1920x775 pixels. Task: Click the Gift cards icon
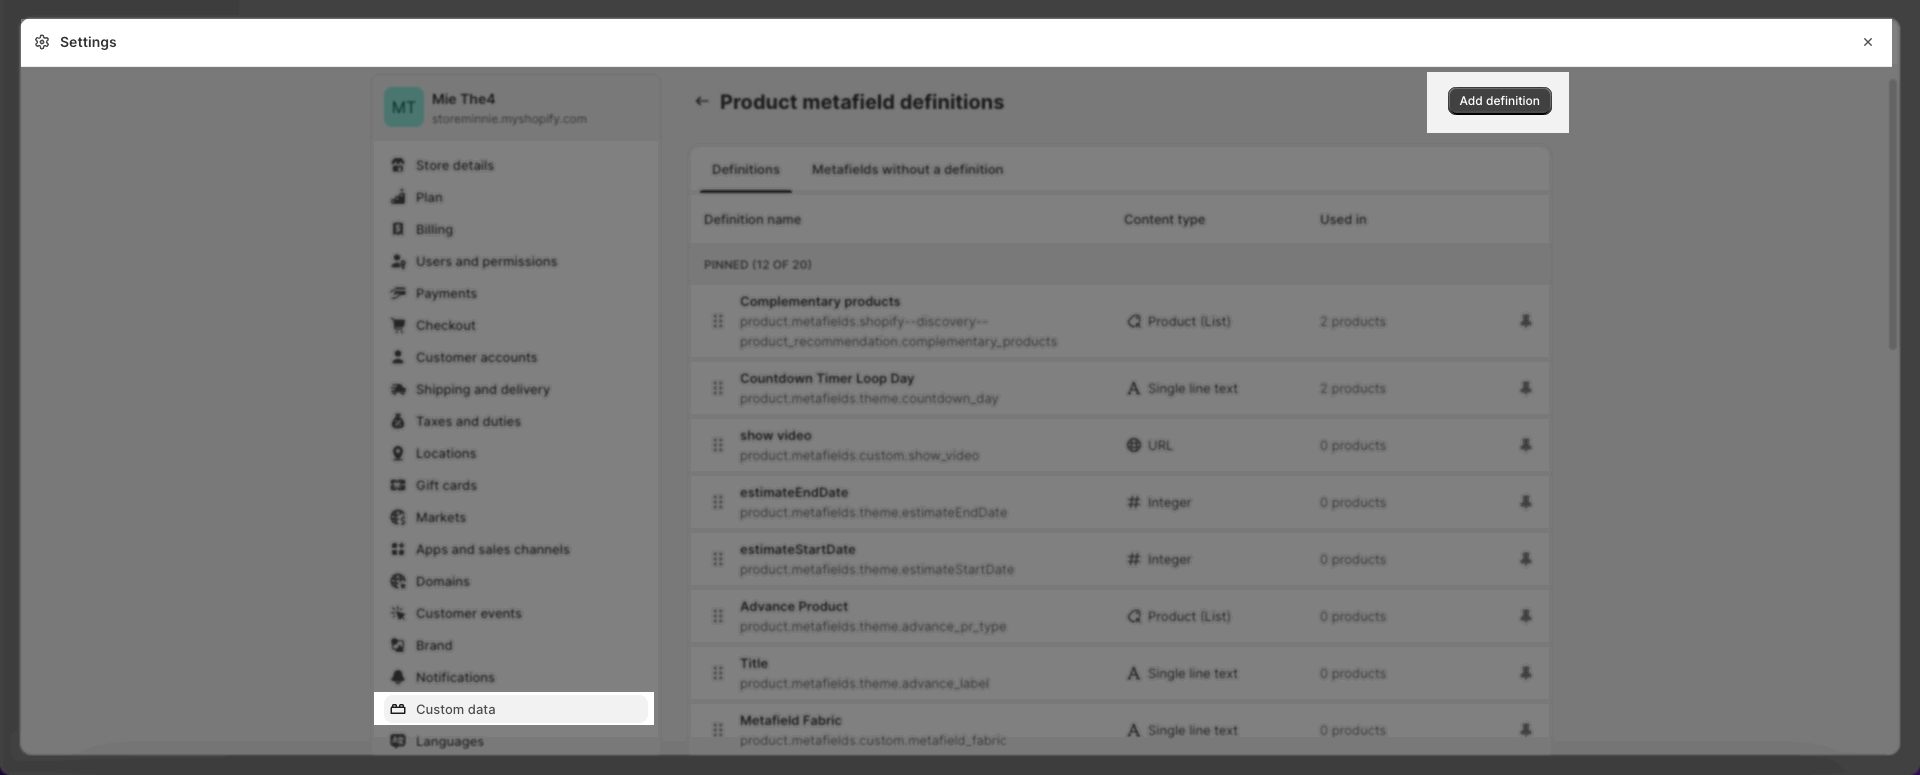398,485
